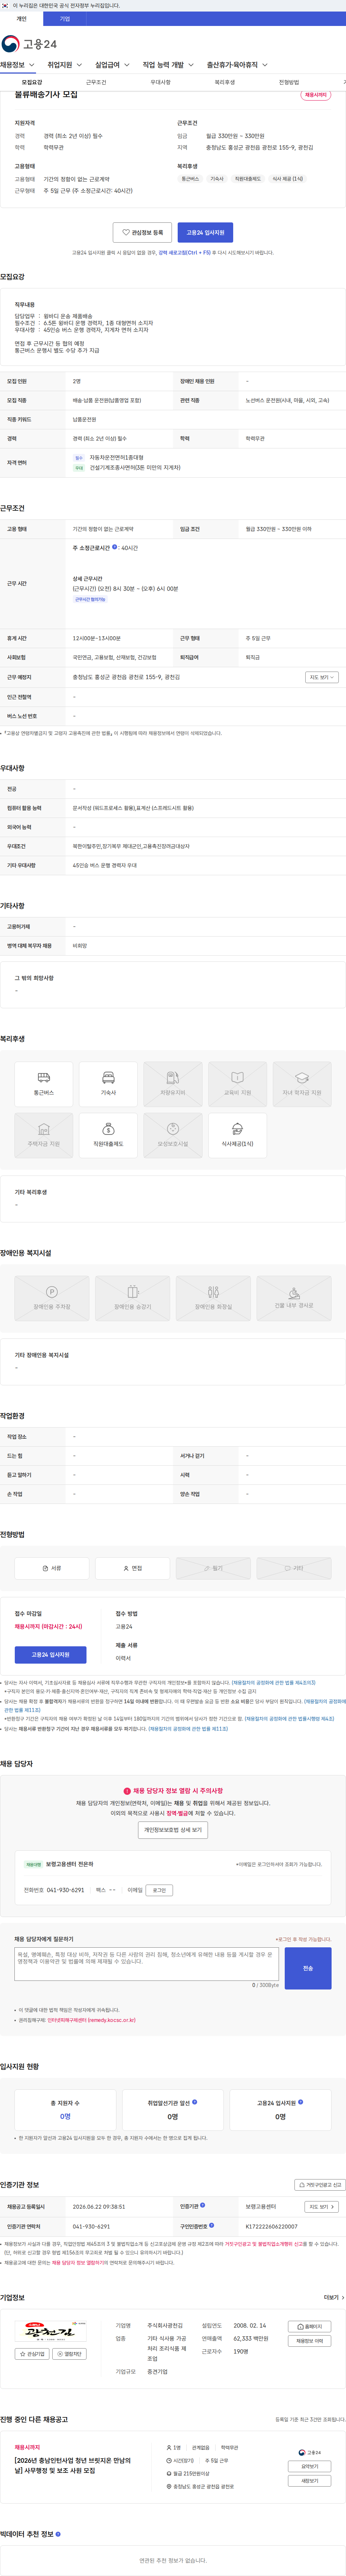
Task: Go to the 근무조건 section tab
Action: 96,82
